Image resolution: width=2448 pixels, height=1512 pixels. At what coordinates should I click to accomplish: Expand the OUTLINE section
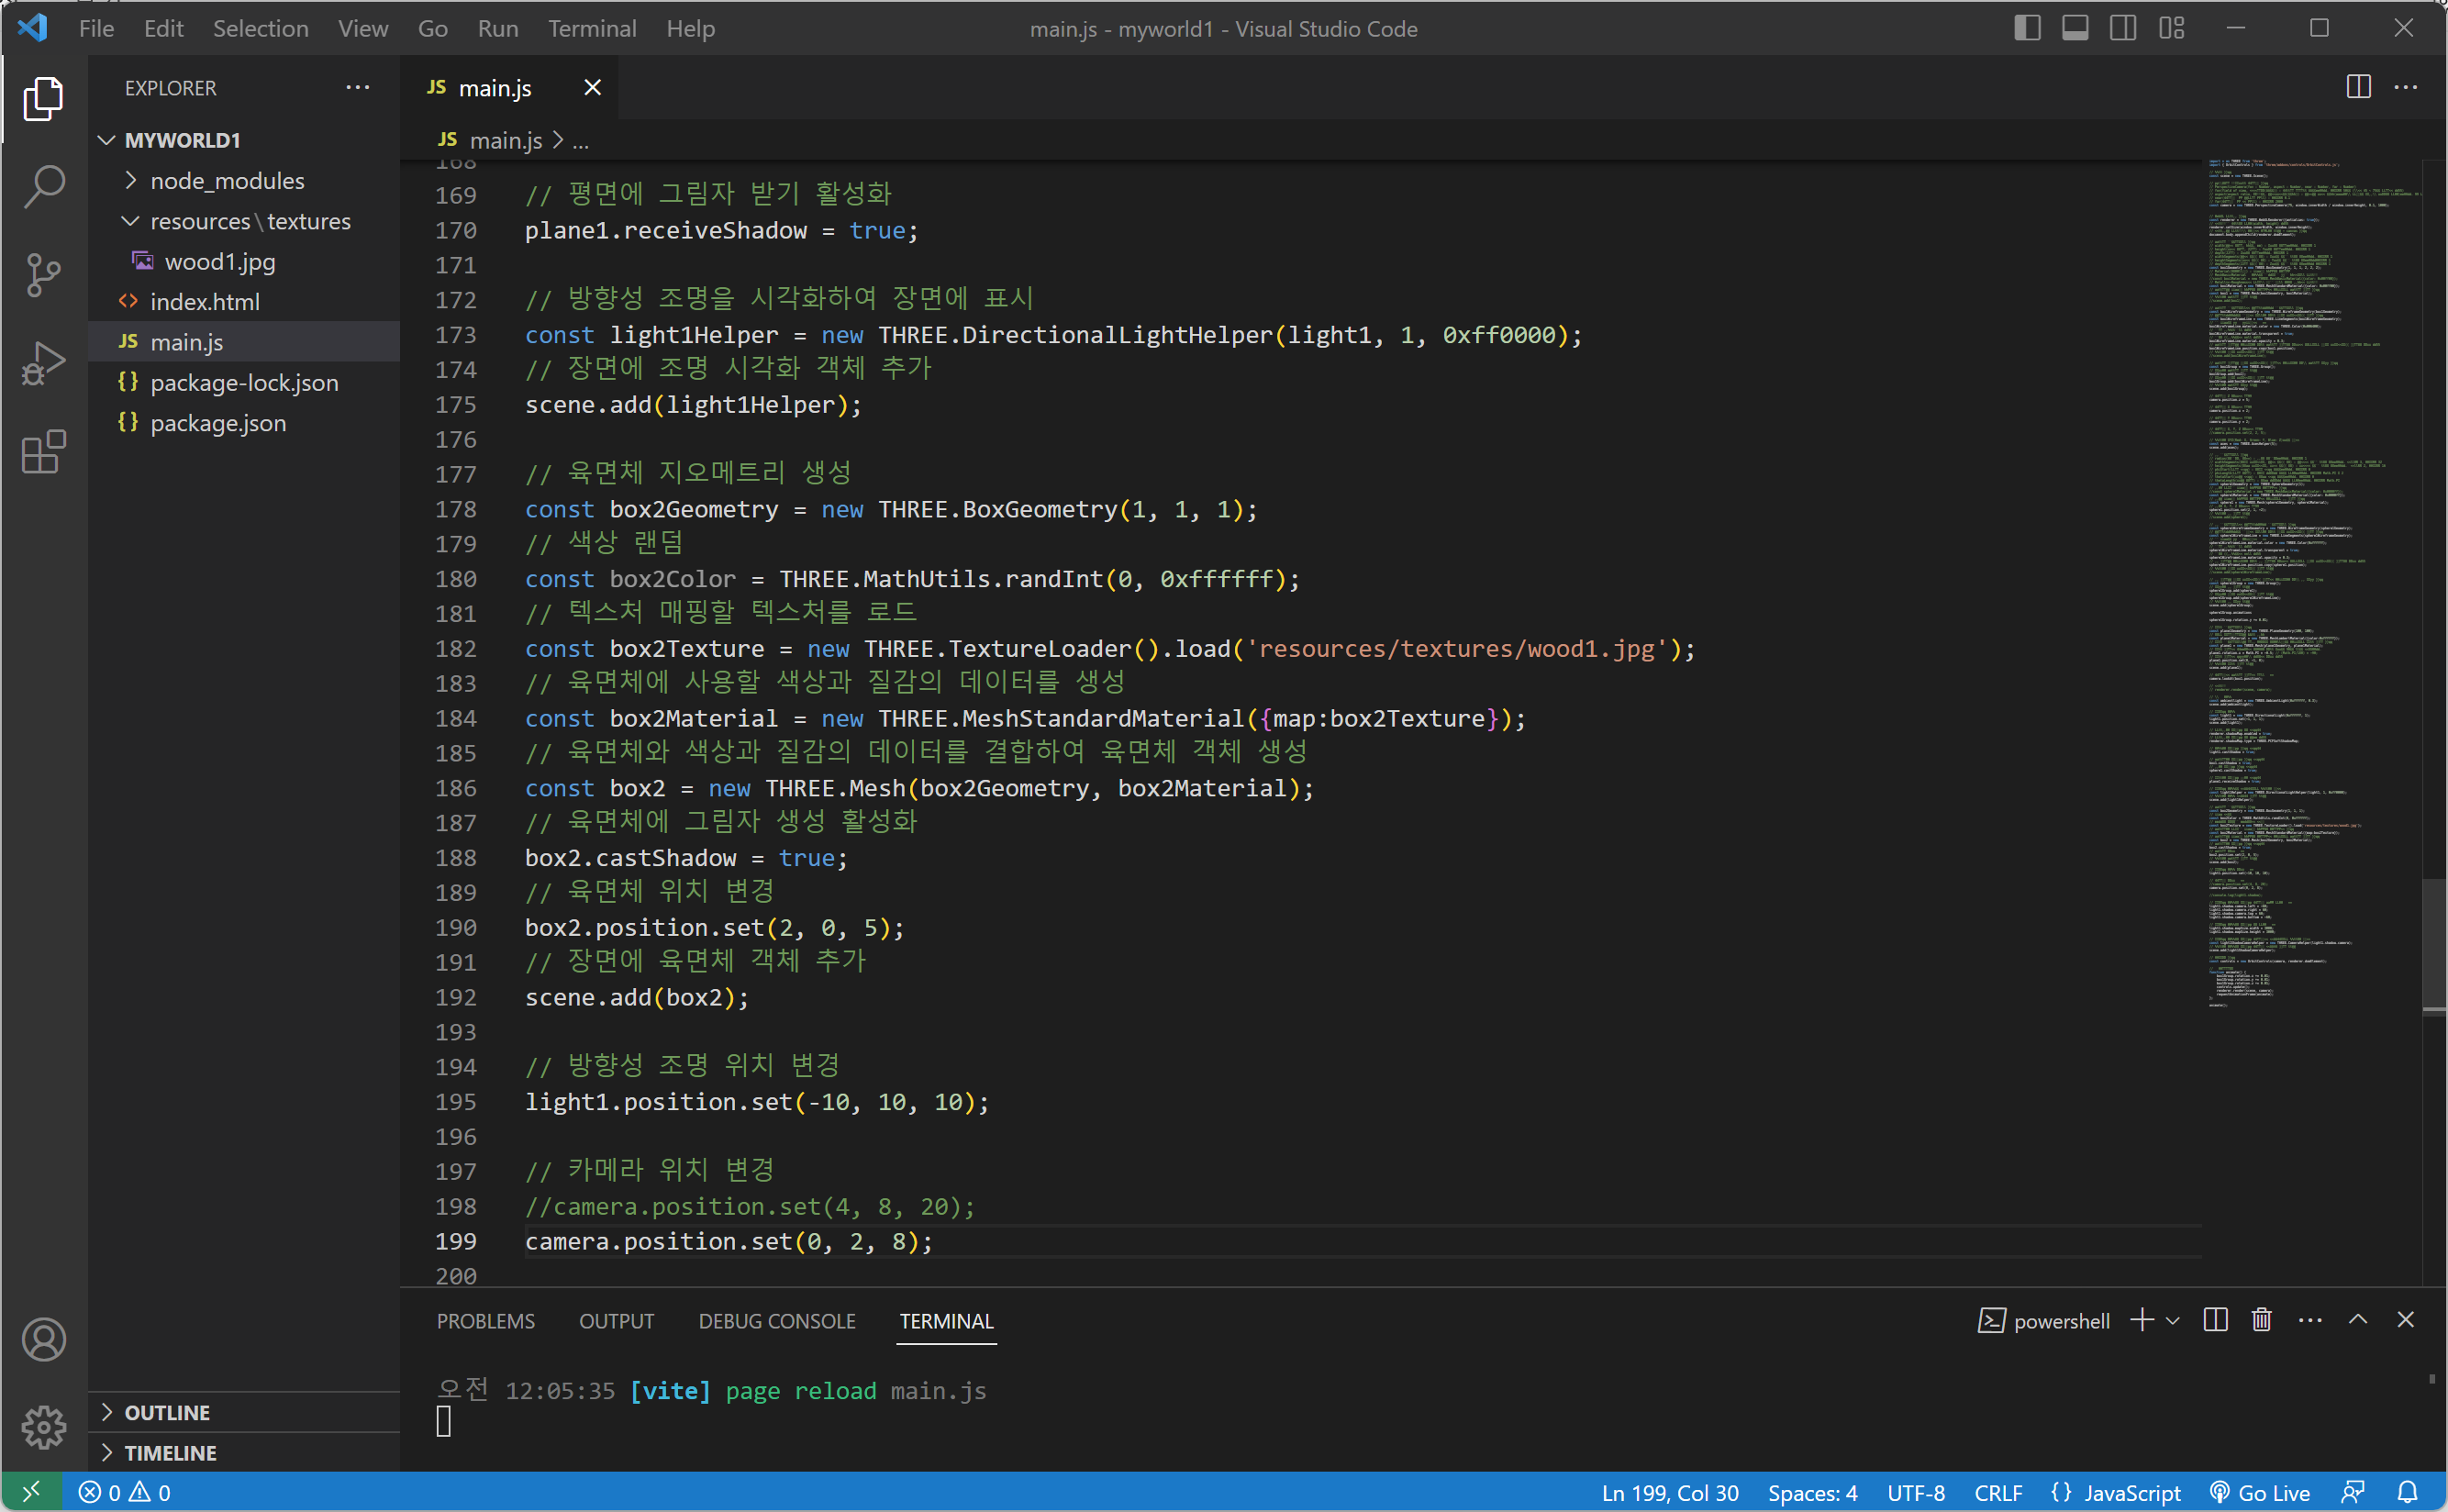[167, 1412]
